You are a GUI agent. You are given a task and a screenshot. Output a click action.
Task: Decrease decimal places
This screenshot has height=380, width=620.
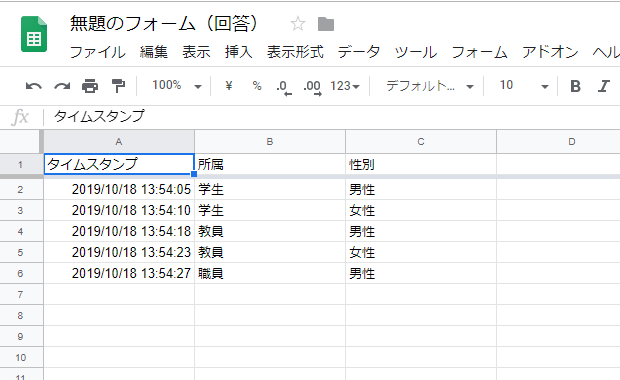(284, 87)
